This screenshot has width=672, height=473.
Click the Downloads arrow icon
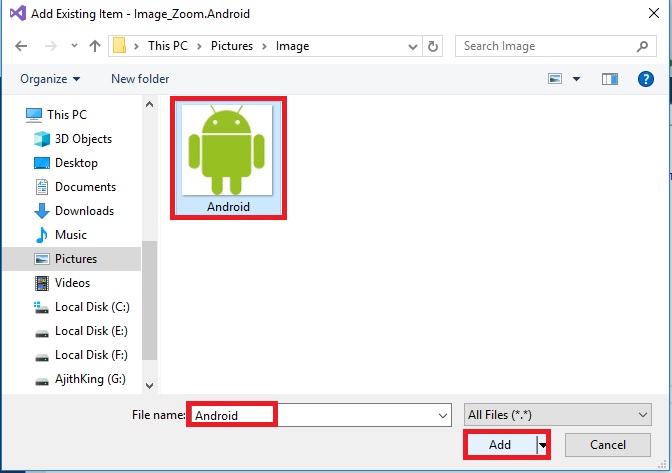pyautogui.click(x=42, y=211)
